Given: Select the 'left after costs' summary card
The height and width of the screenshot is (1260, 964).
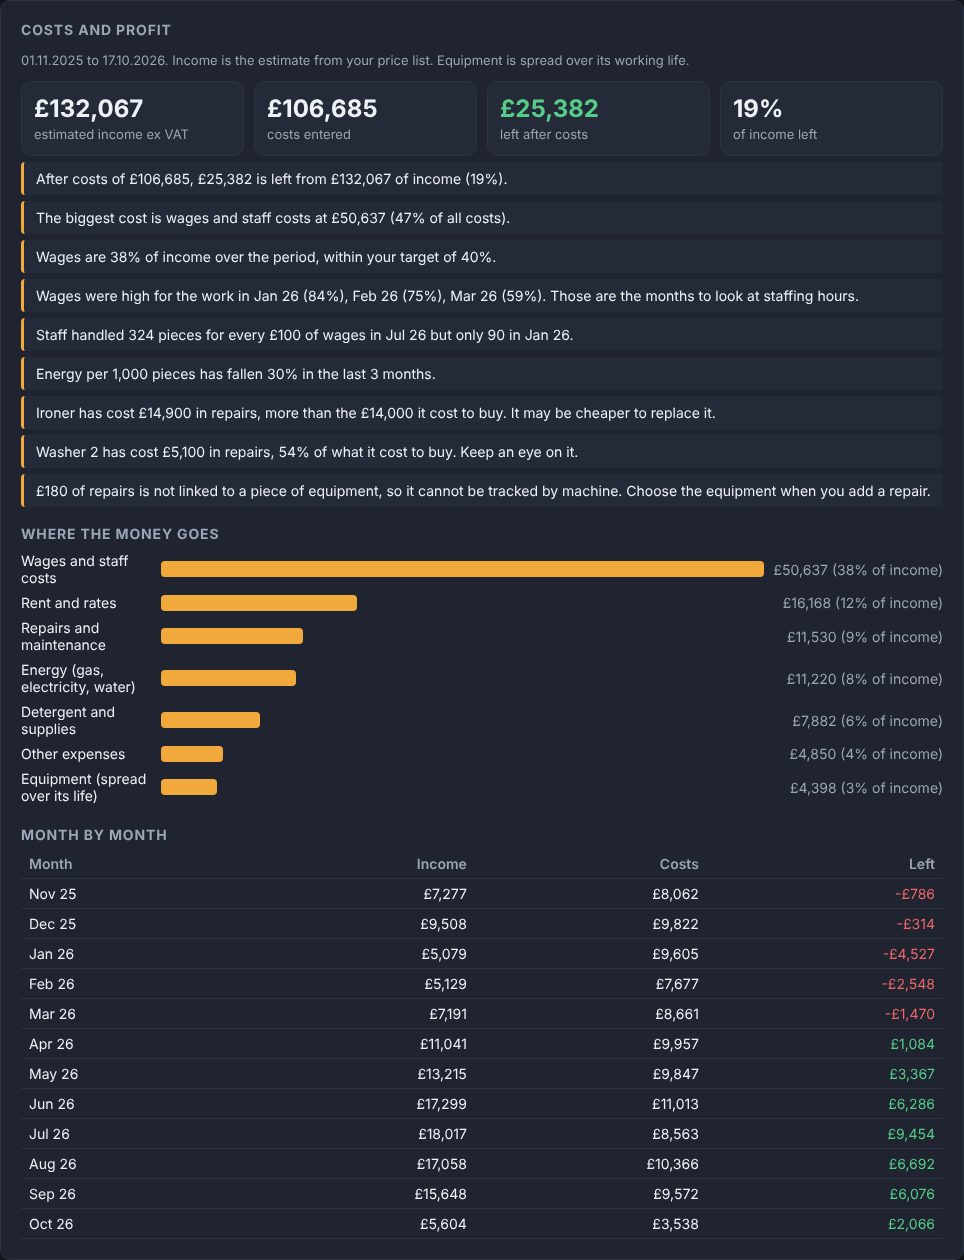Looking at the screenshot, I should pos(598,118).
